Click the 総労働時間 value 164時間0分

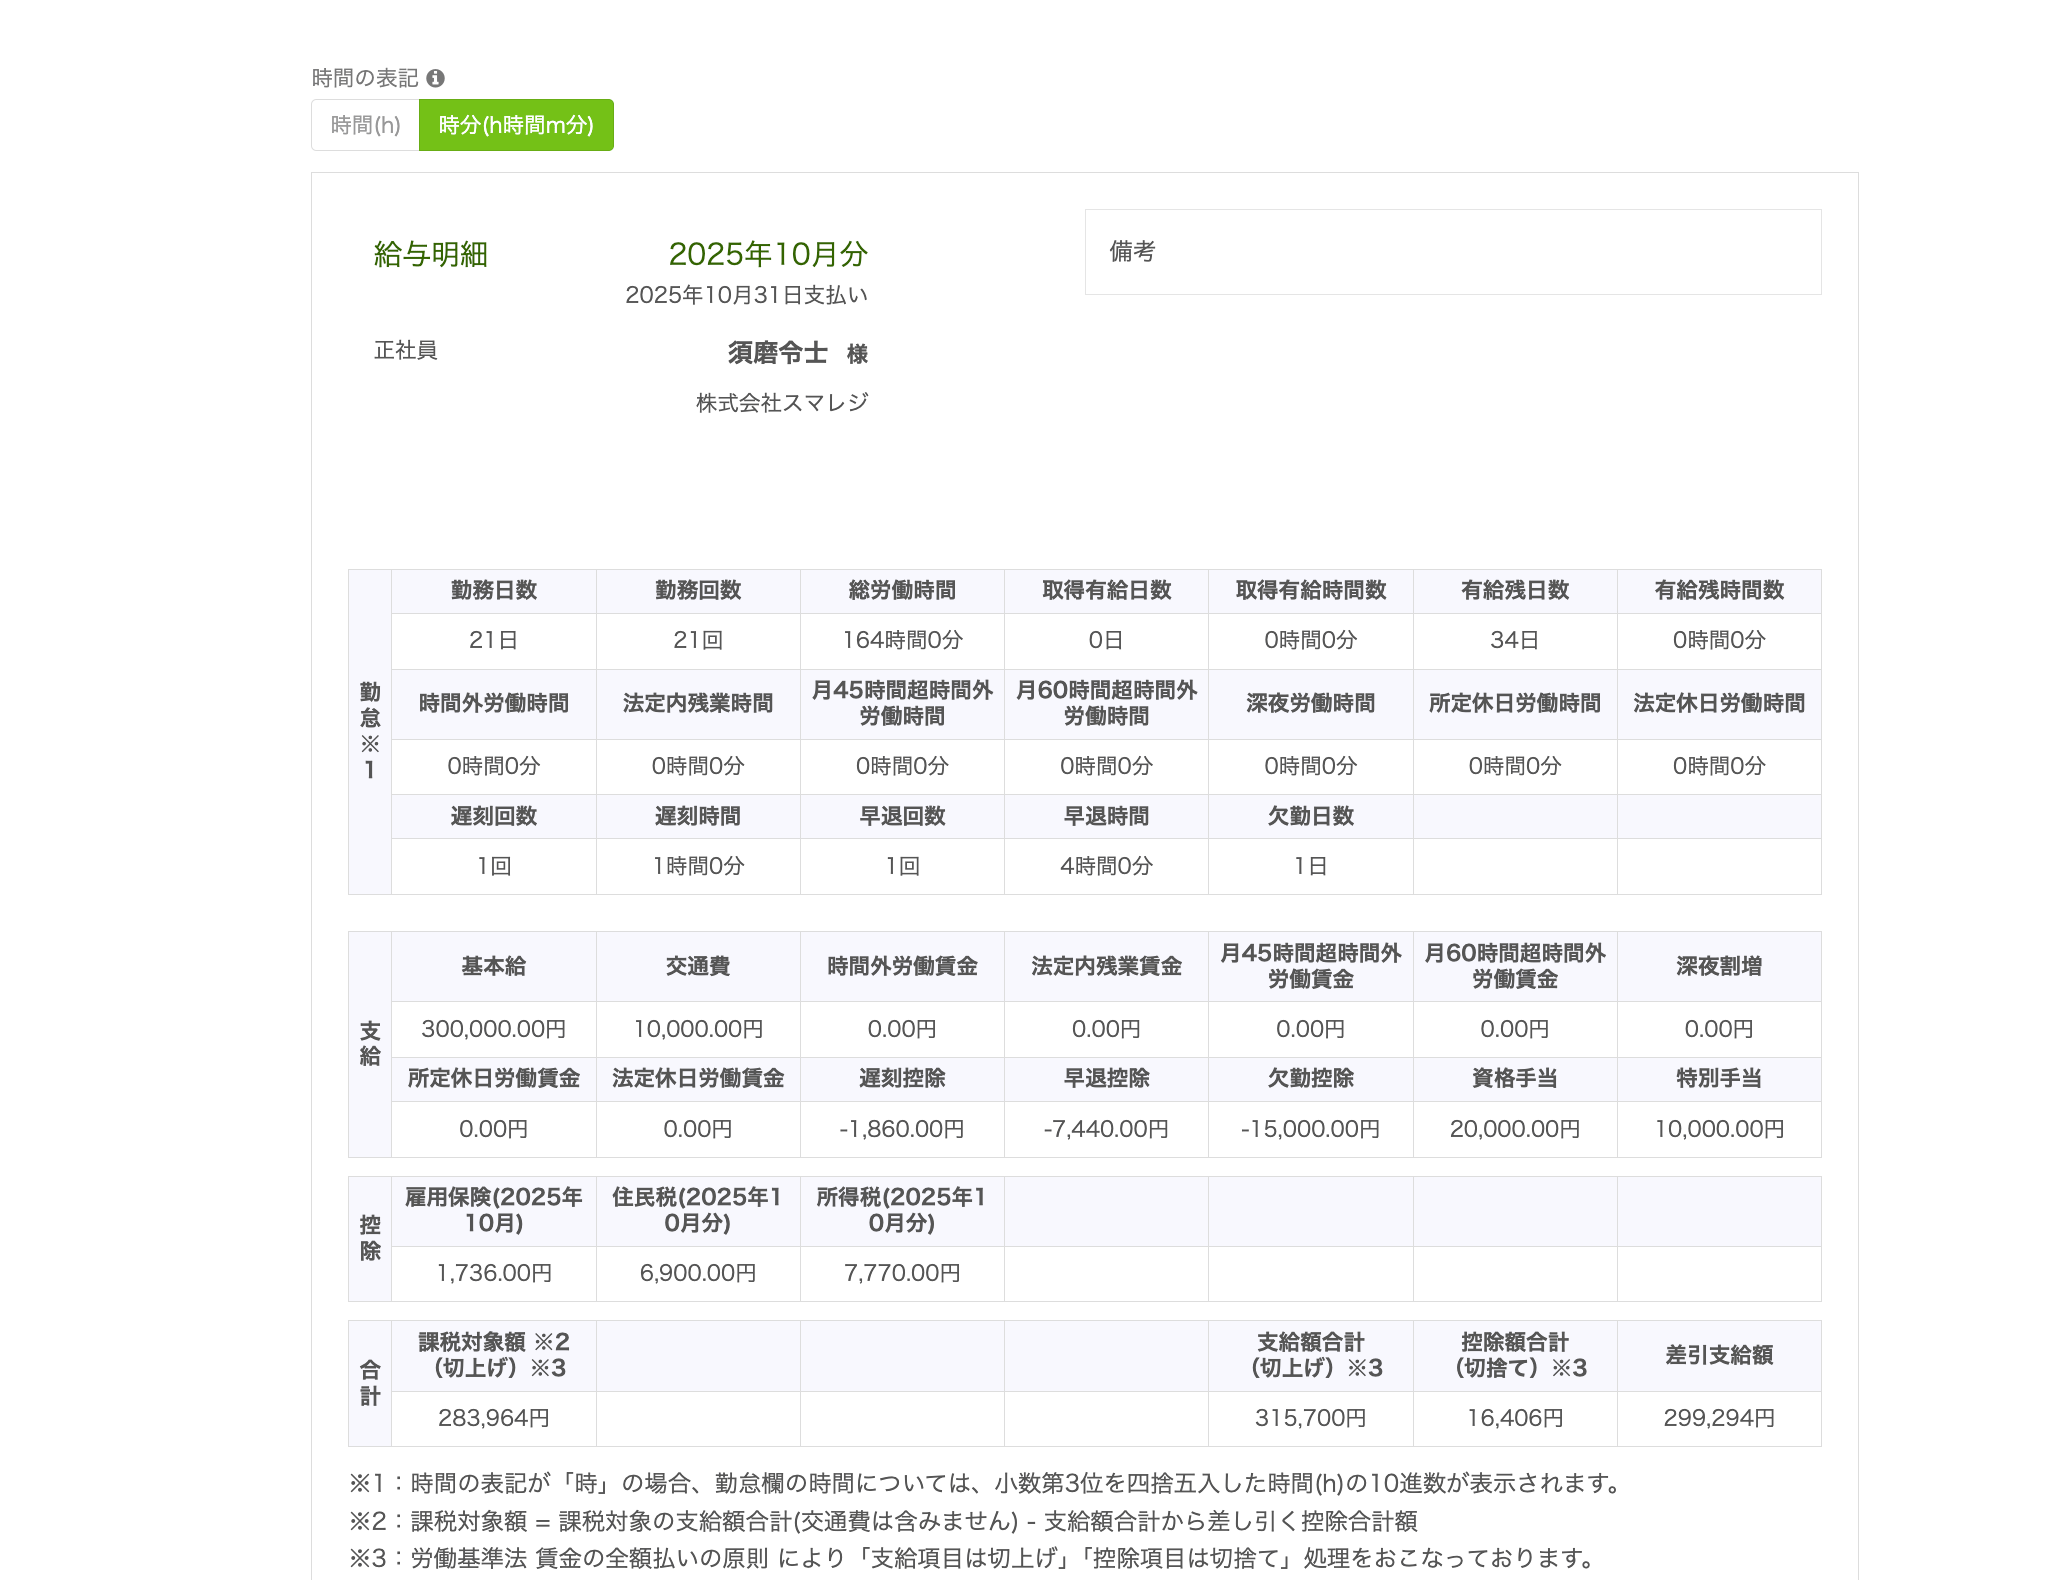(902, 640)
